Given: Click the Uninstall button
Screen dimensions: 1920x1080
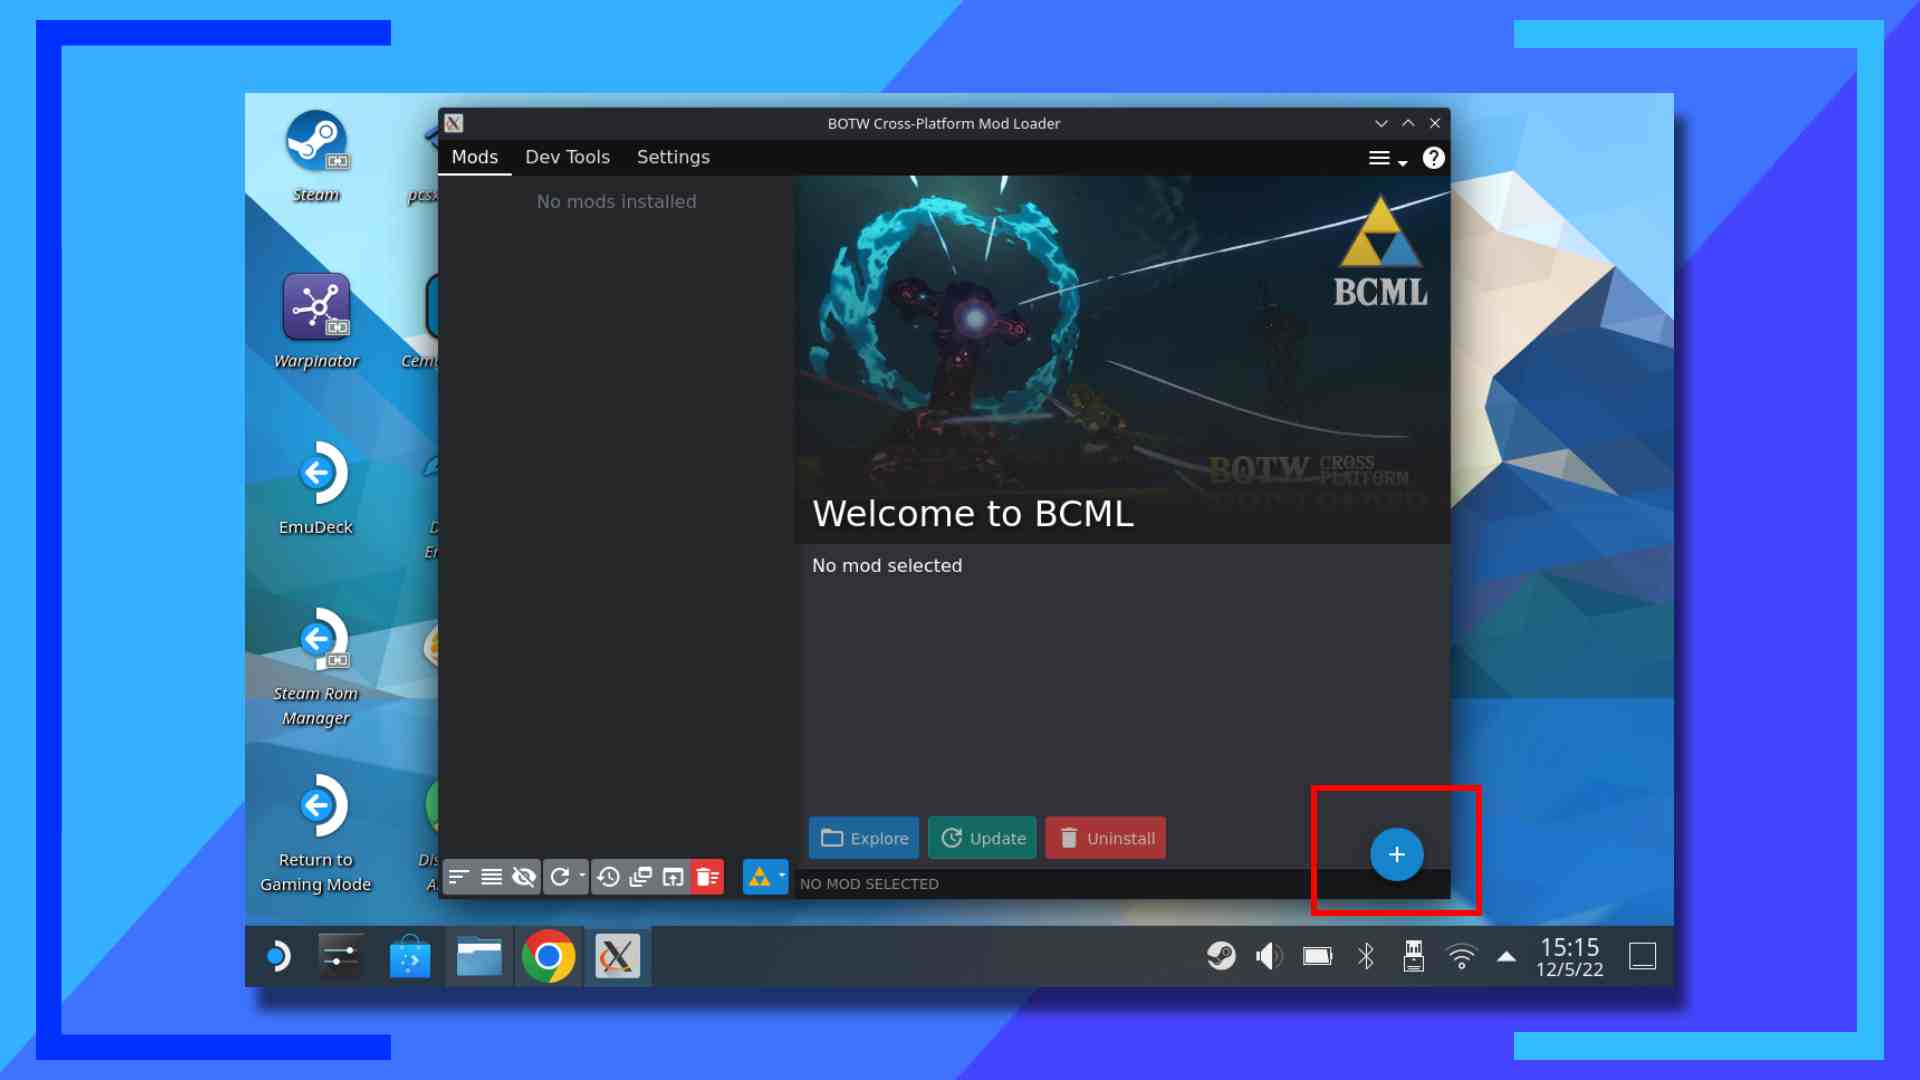Looking at the screenshot, I should pyautogui.click(x=1105, y=838).
